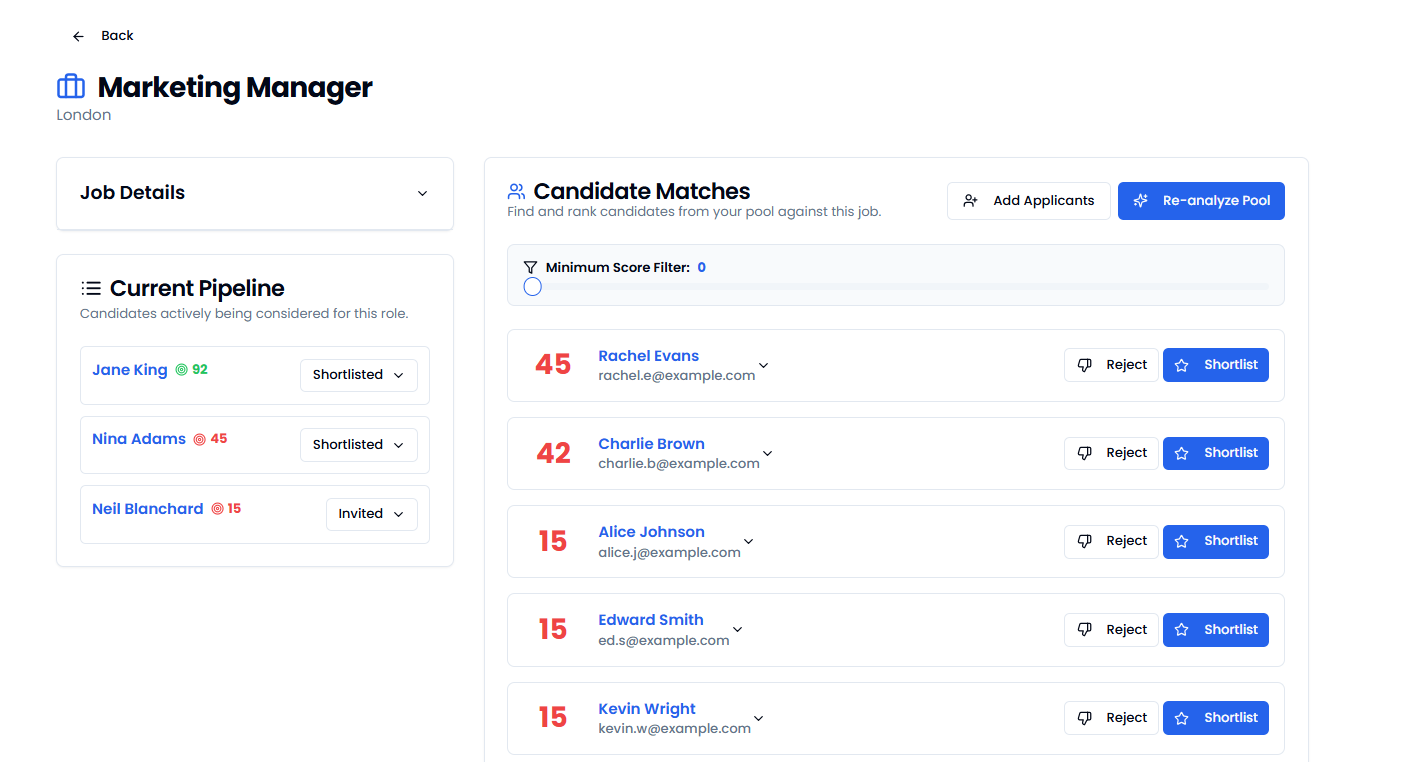Click Edward Smith's email address
Viewport: 1401px width, 762px height.
pyautogui.click(x=664, y=639)
